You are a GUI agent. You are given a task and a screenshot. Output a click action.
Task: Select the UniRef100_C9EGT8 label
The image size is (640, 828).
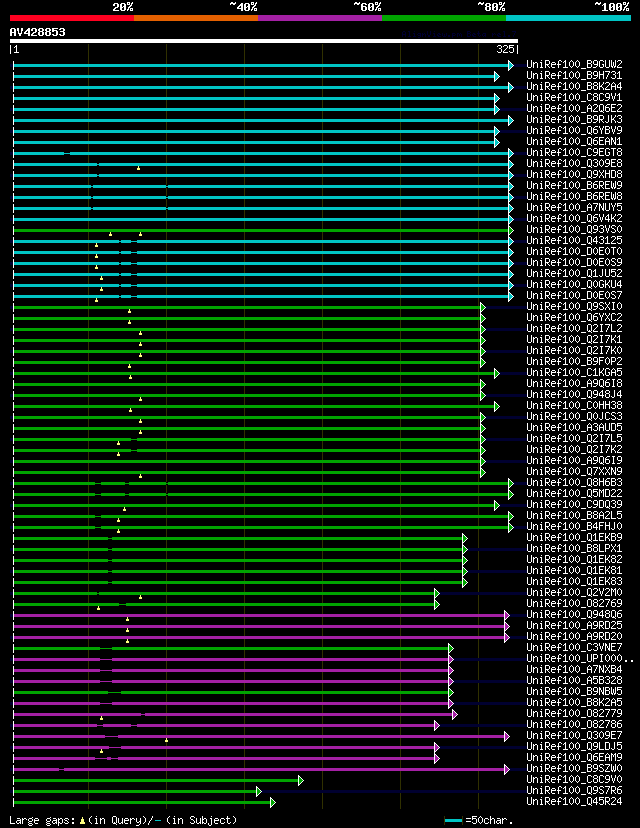click(x=575, y=152)
